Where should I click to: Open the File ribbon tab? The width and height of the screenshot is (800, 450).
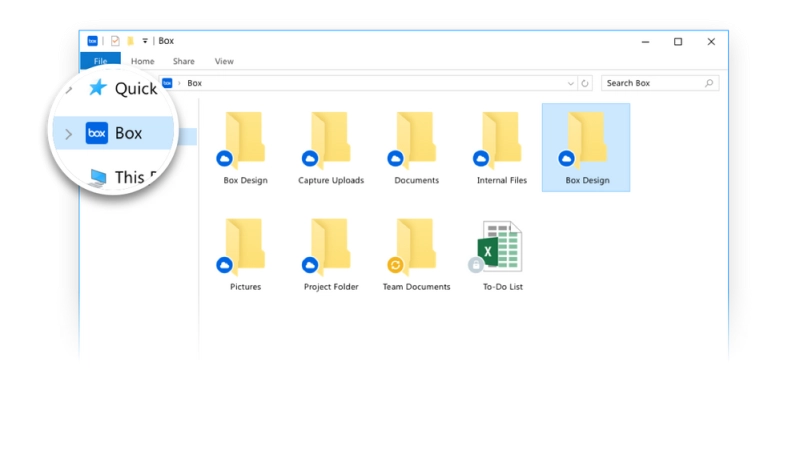101,61
